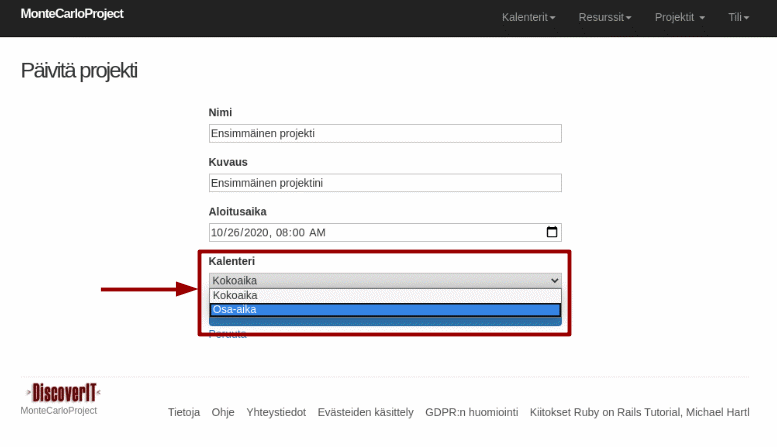The image size is (777, 447).
Task: Open the Kalenterit dropdown menu
Action: (528, 18)
